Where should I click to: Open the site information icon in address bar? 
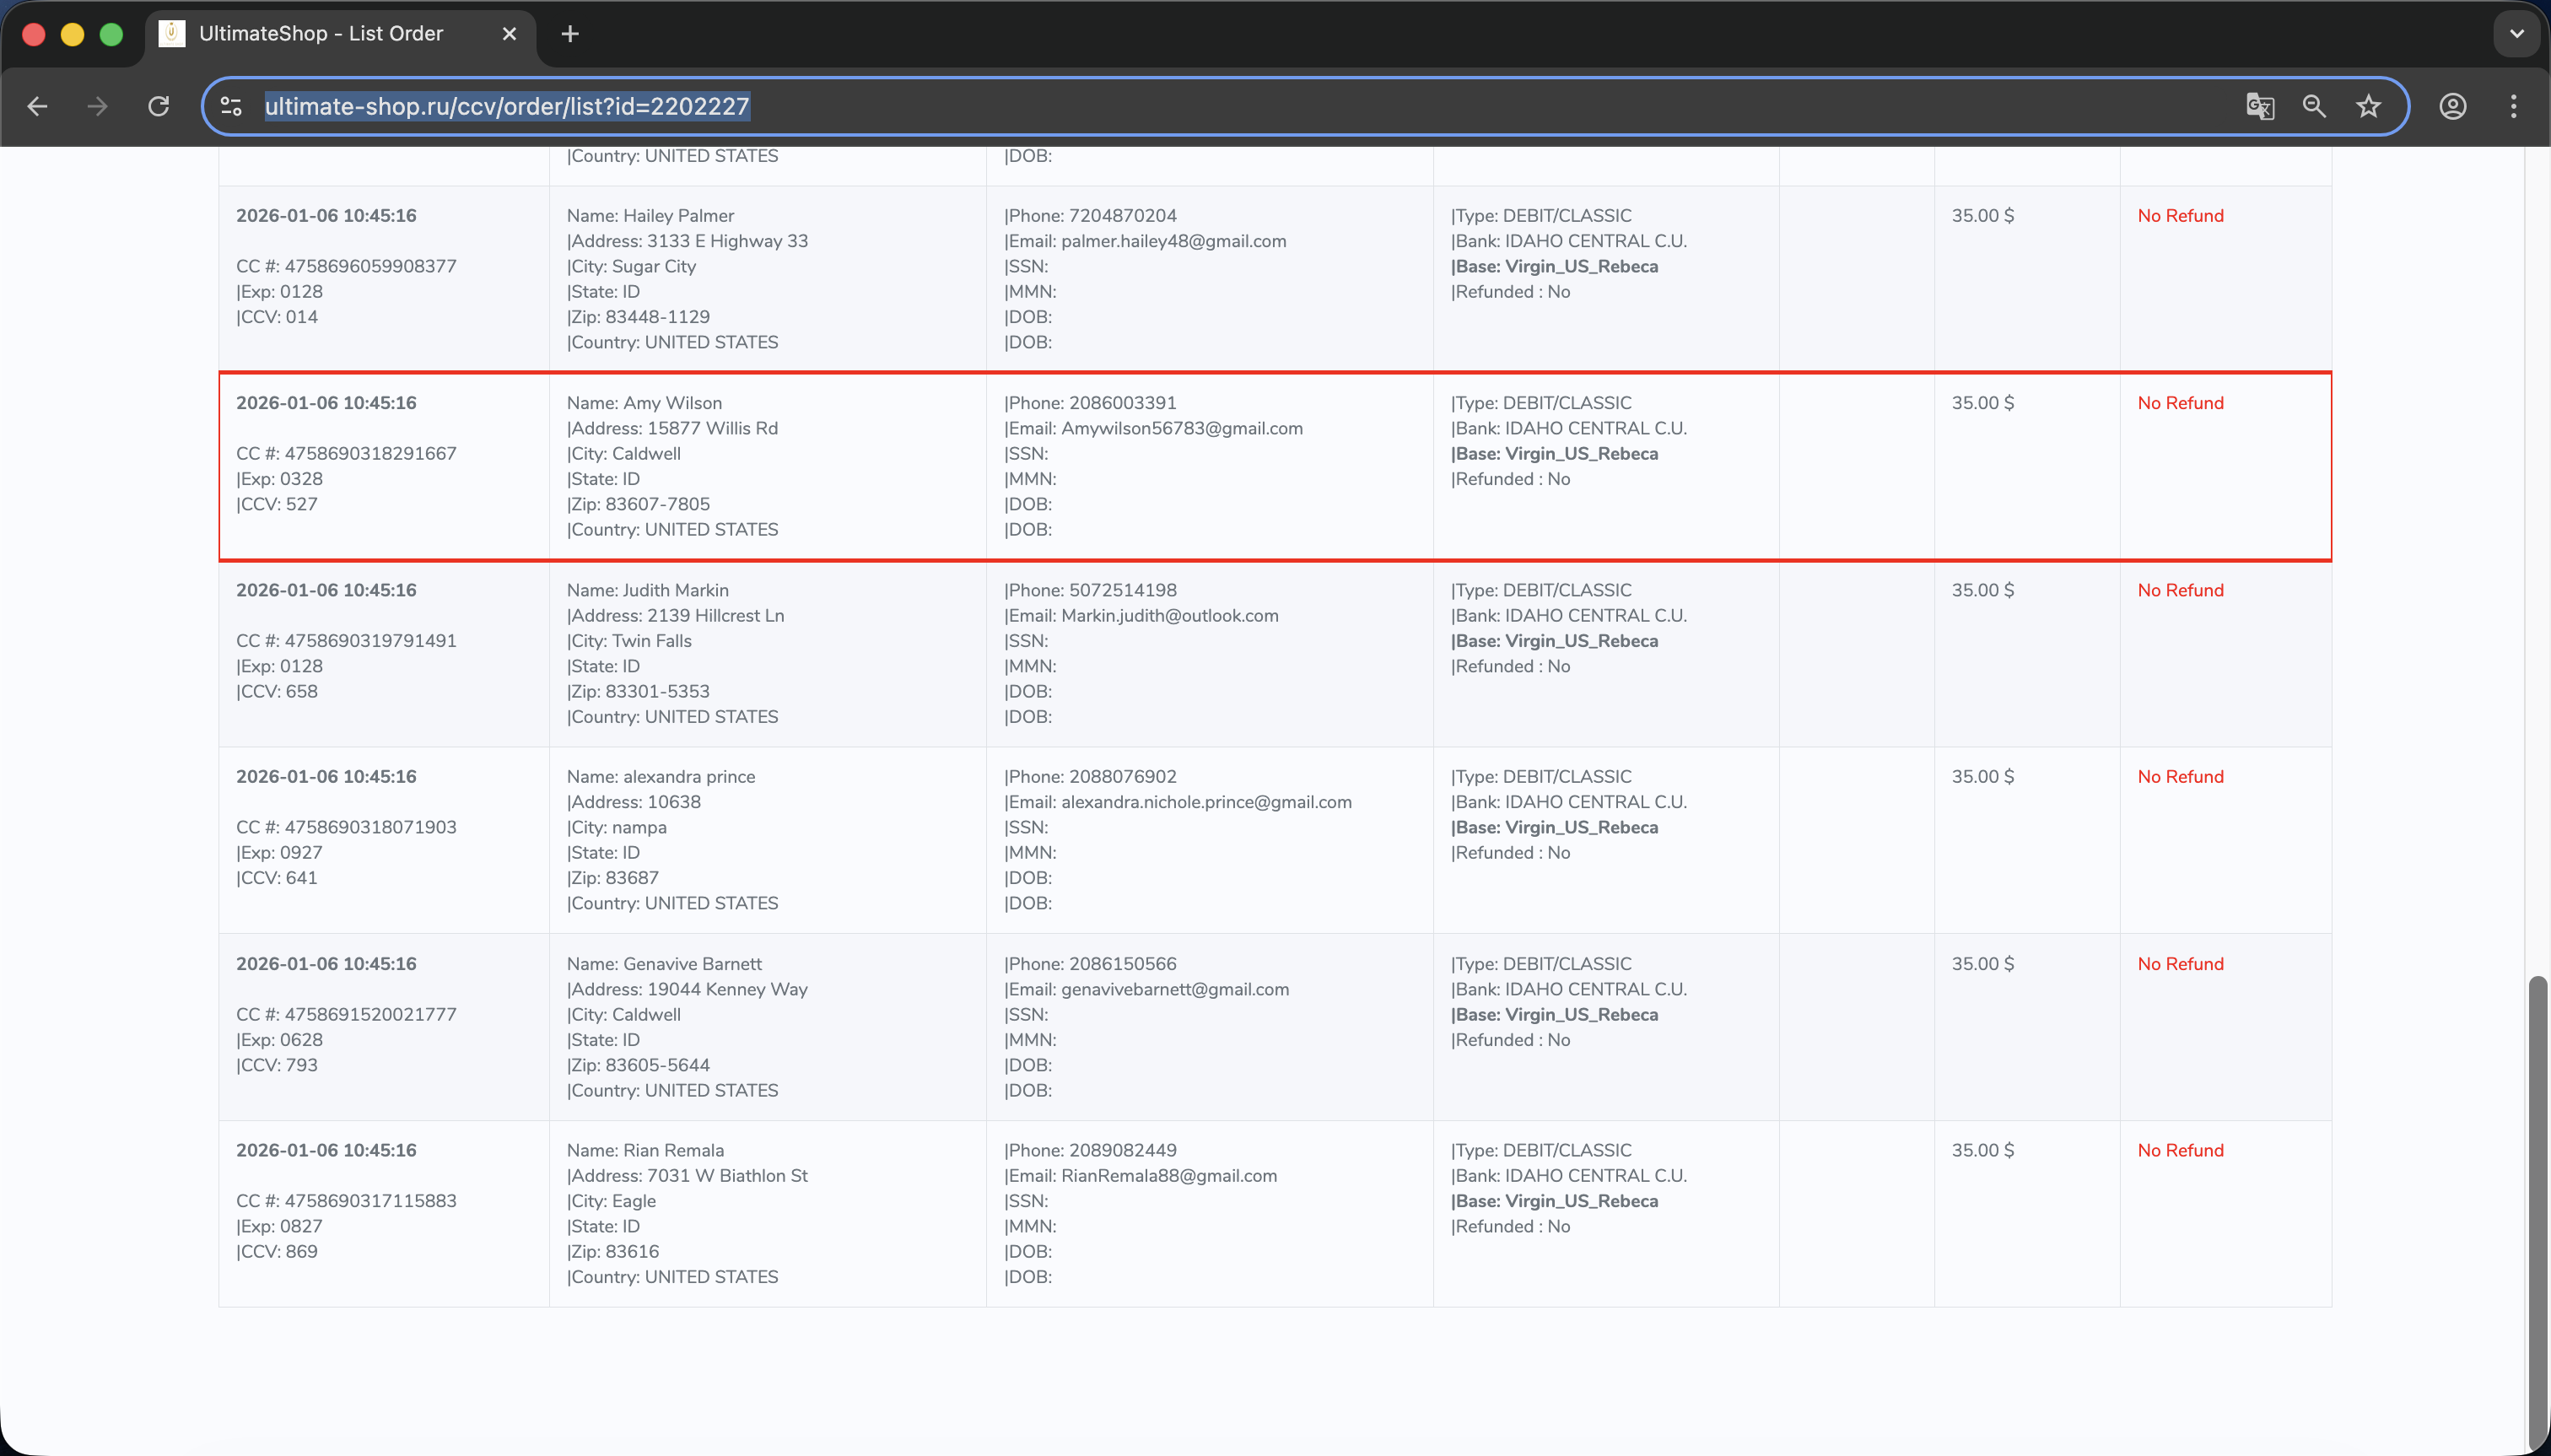coord(231,106)
